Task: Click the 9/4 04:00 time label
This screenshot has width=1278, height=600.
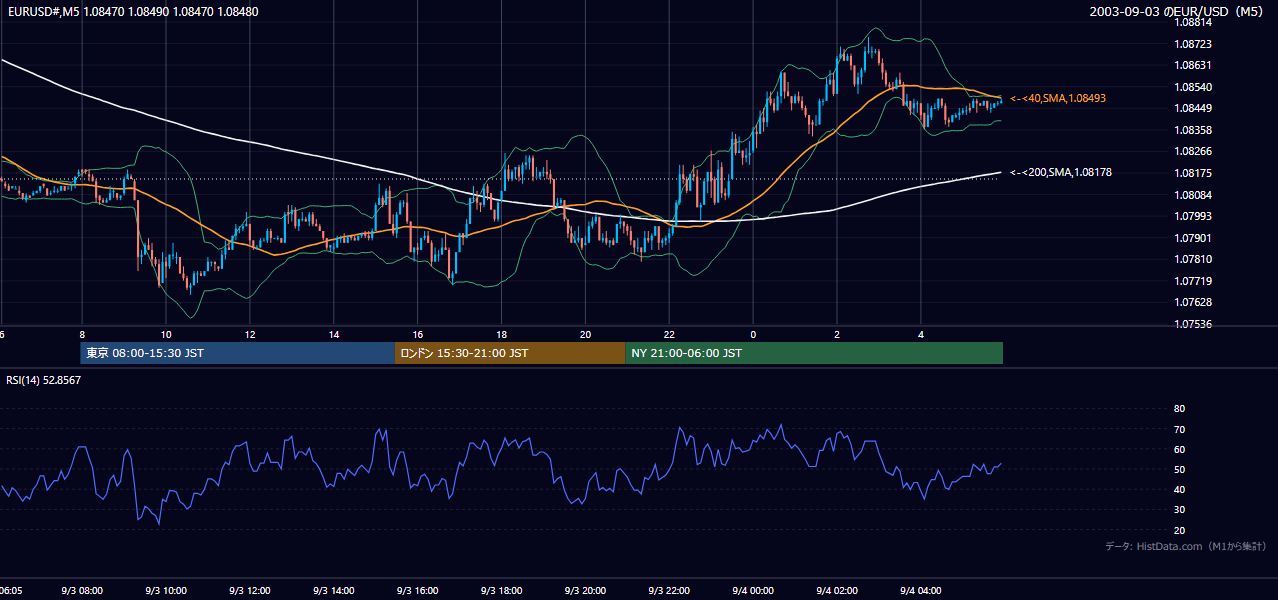Action: pyautogui.click(x=922, y=591)
